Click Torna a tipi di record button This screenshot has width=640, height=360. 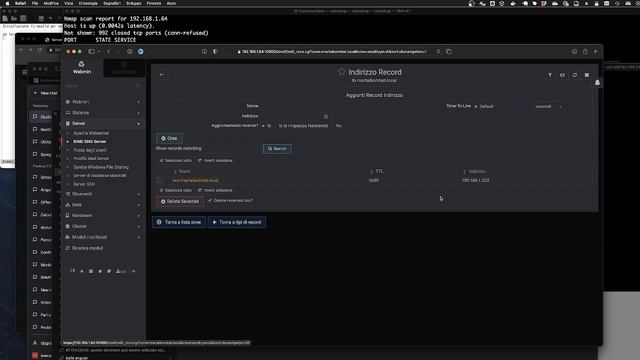point(237,222)
